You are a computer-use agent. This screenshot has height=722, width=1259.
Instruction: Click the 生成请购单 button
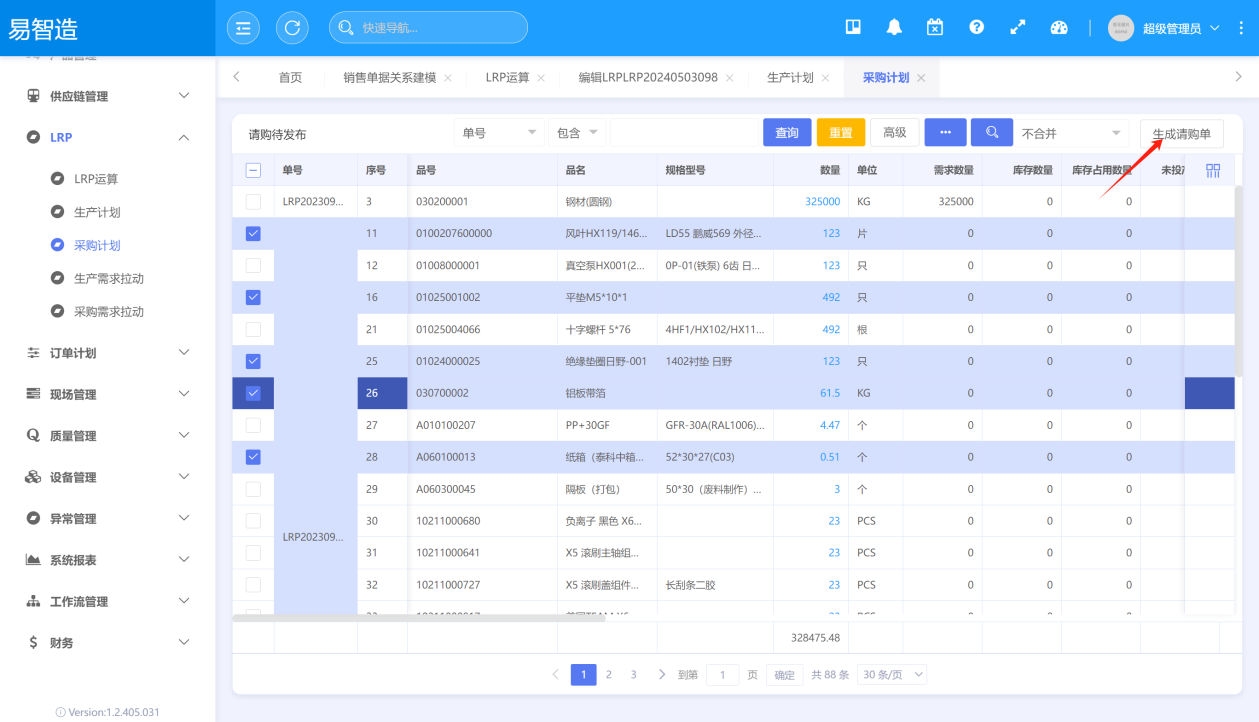coord(1181,134)
